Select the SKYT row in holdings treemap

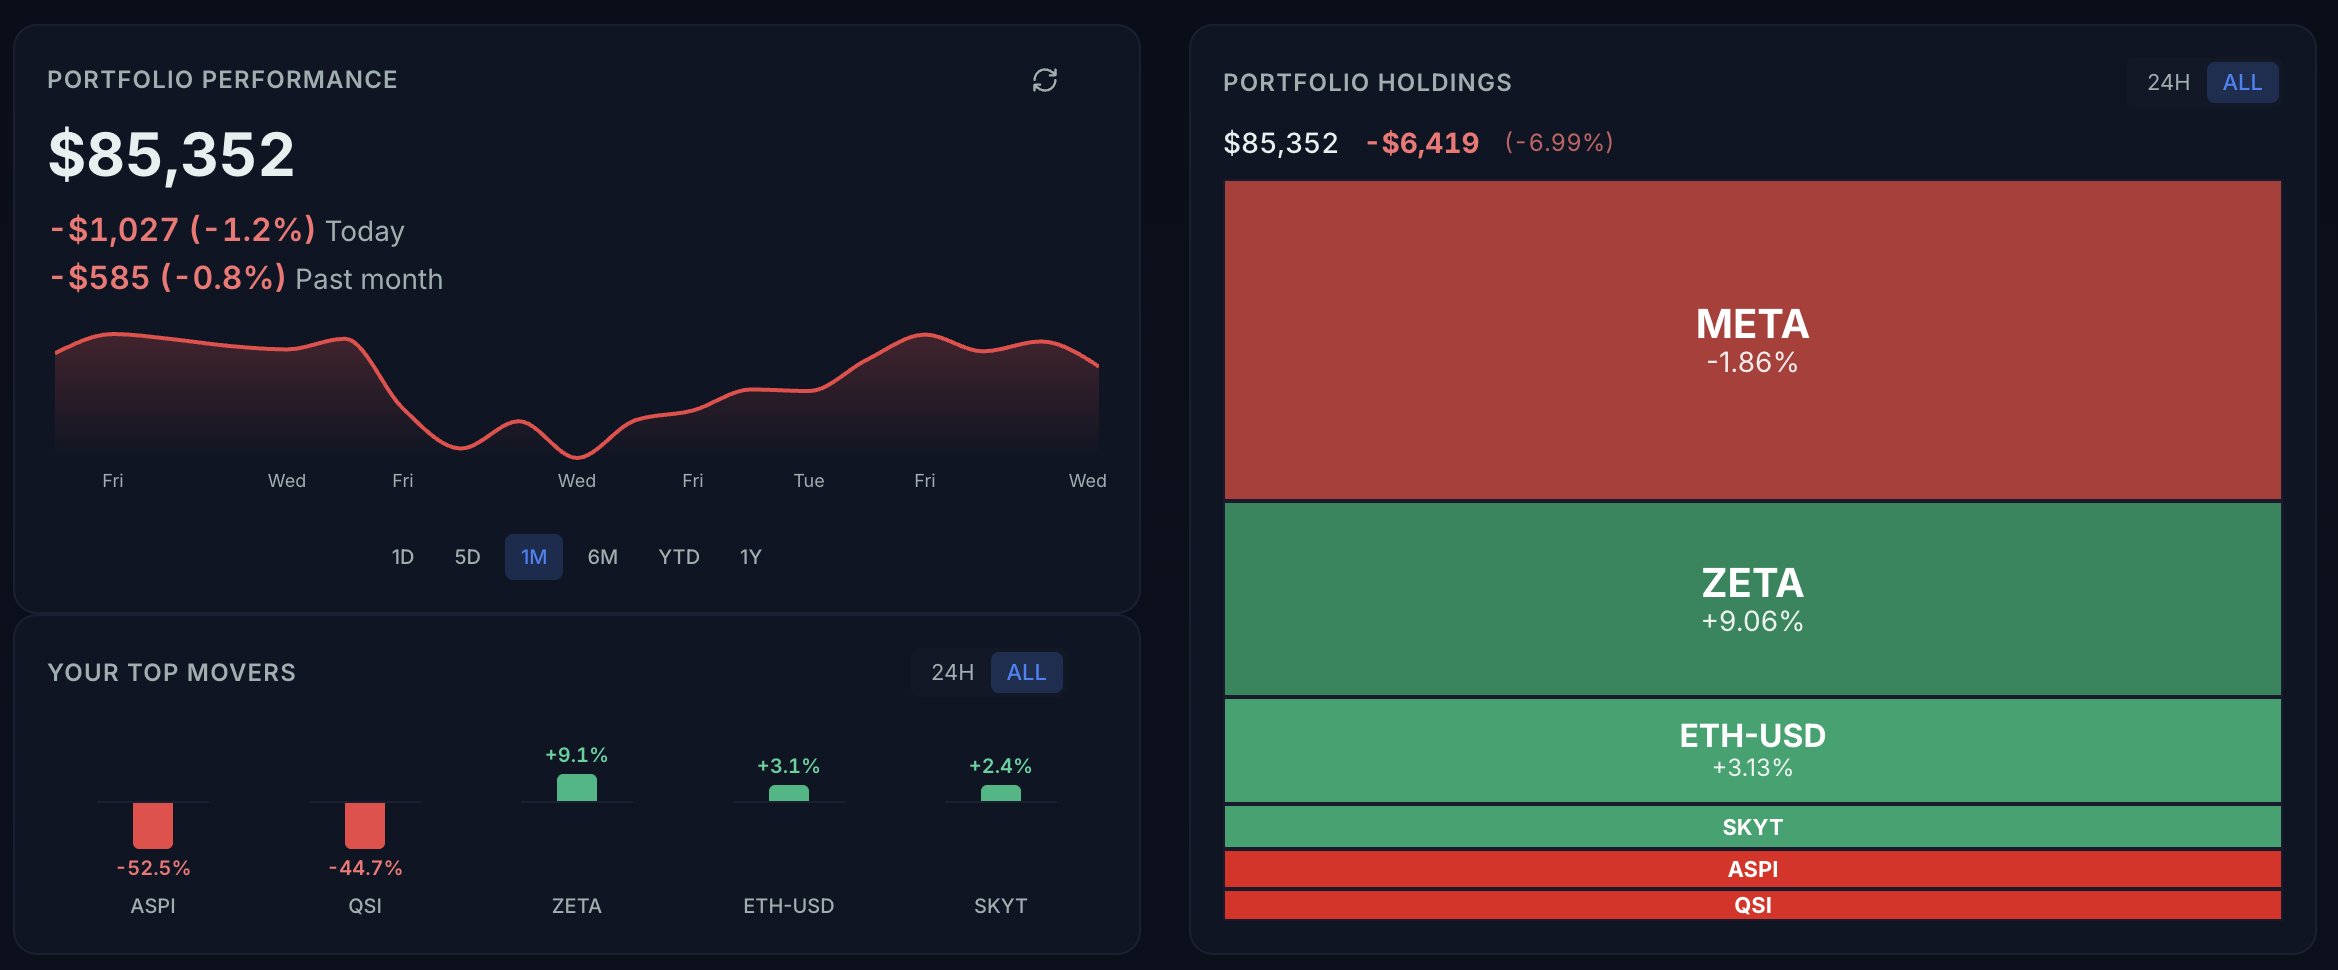[1752, 827]
